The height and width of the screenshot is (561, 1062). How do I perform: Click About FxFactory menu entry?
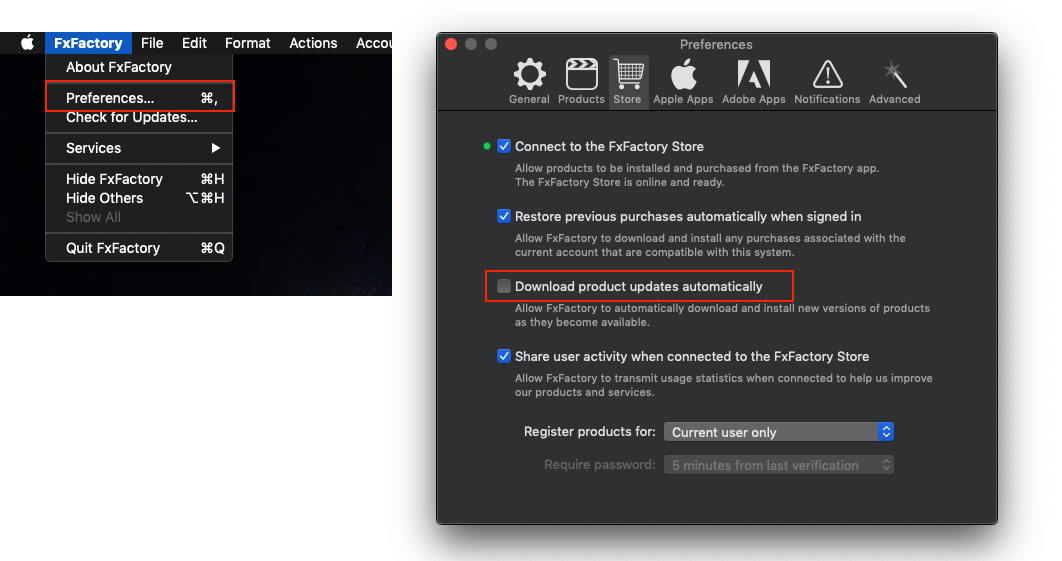click(x=118, y=67)
